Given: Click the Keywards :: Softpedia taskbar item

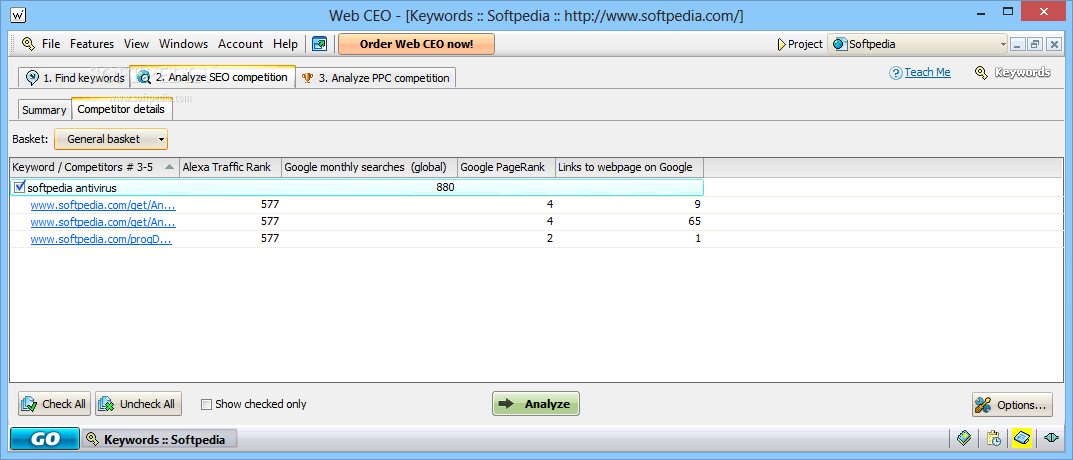Looking at the screenshot, I should click(x=159, y=439).
